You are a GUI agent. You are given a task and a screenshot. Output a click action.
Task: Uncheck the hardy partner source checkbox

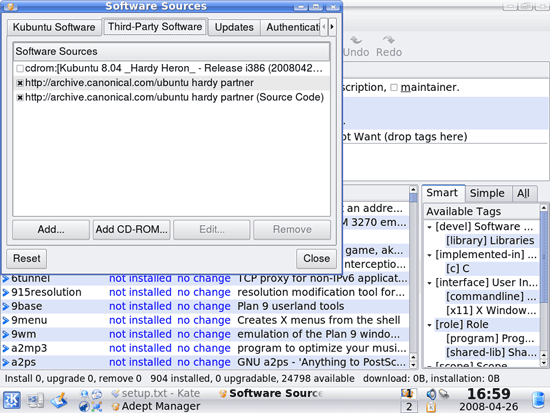20,83
